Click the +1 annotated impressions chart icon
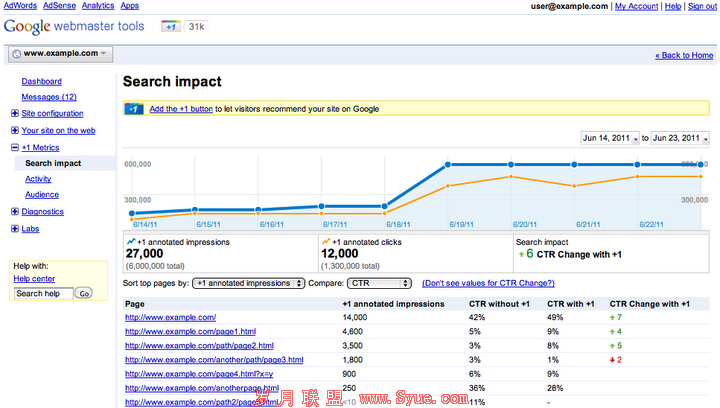 (x=131, y=242)
